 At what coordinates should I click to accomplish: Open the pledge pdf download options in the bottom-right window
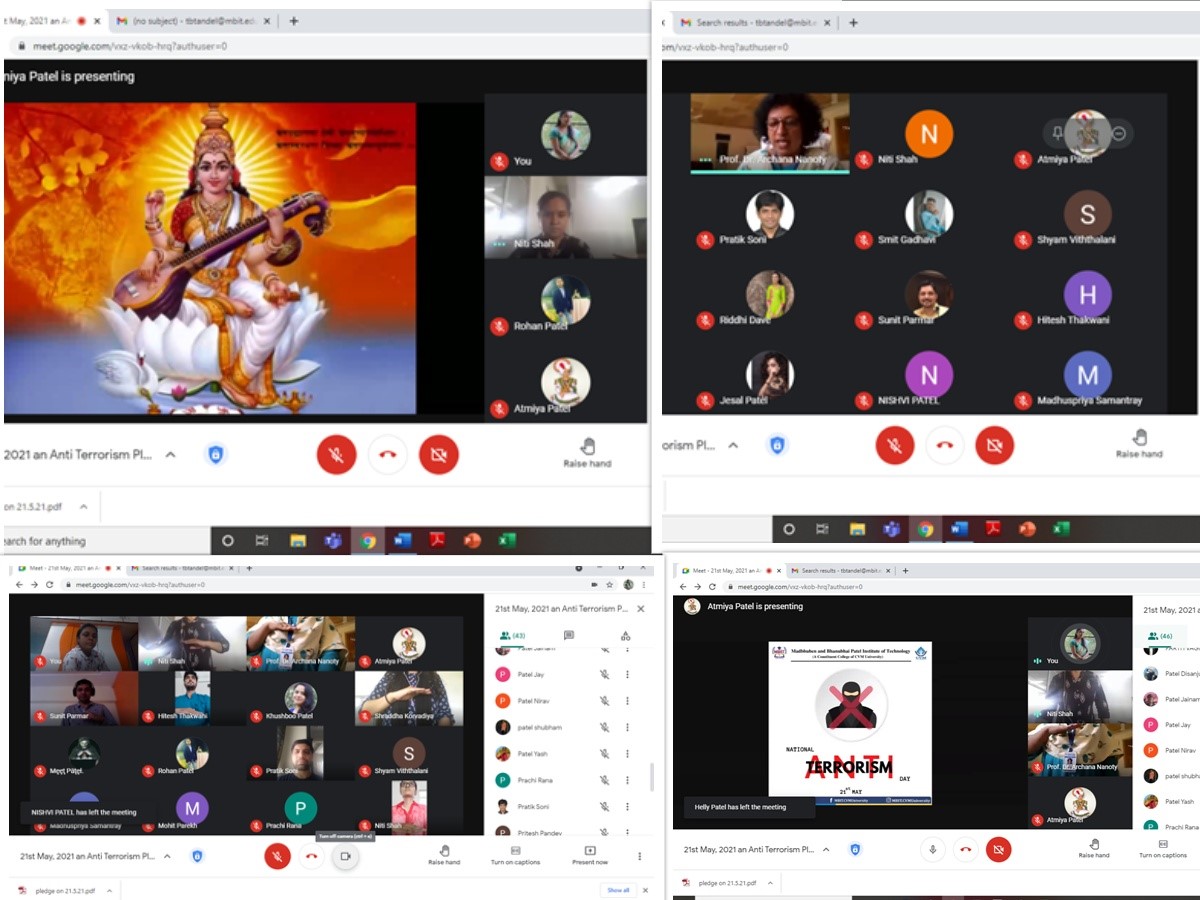coord(770,883)
